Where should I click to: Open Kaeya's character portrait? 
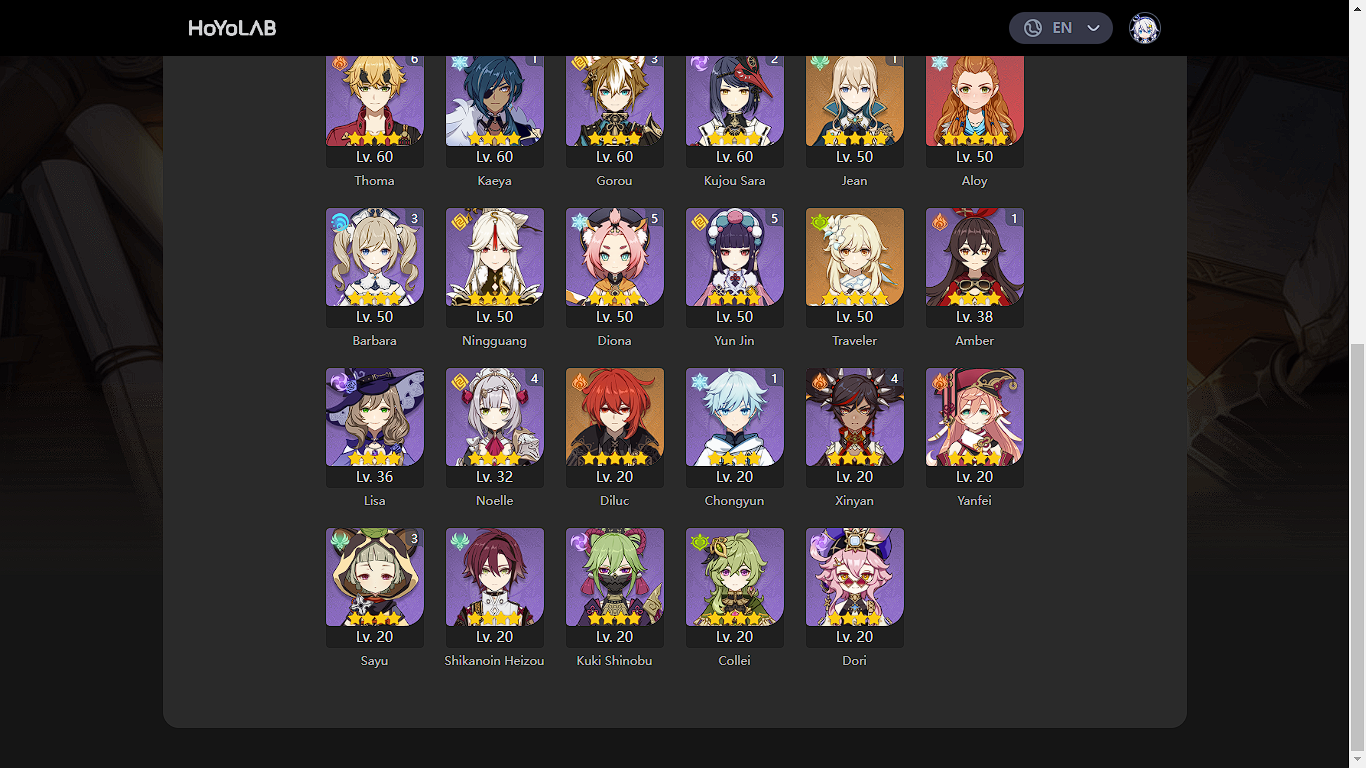pos(495,101)
